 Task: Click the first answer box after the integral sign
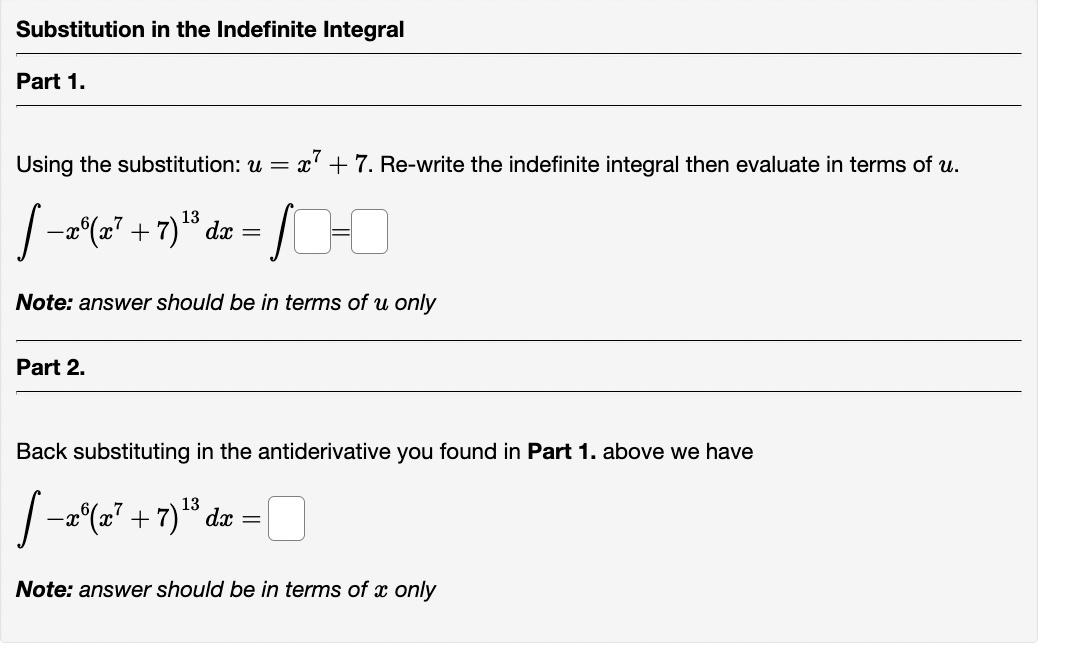pos(312,229)
